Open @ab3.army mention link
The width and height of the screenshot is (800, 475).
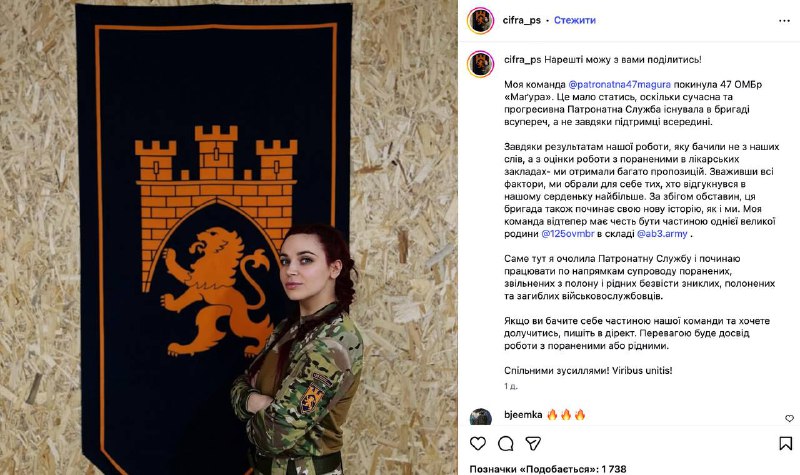click(662, 234)
